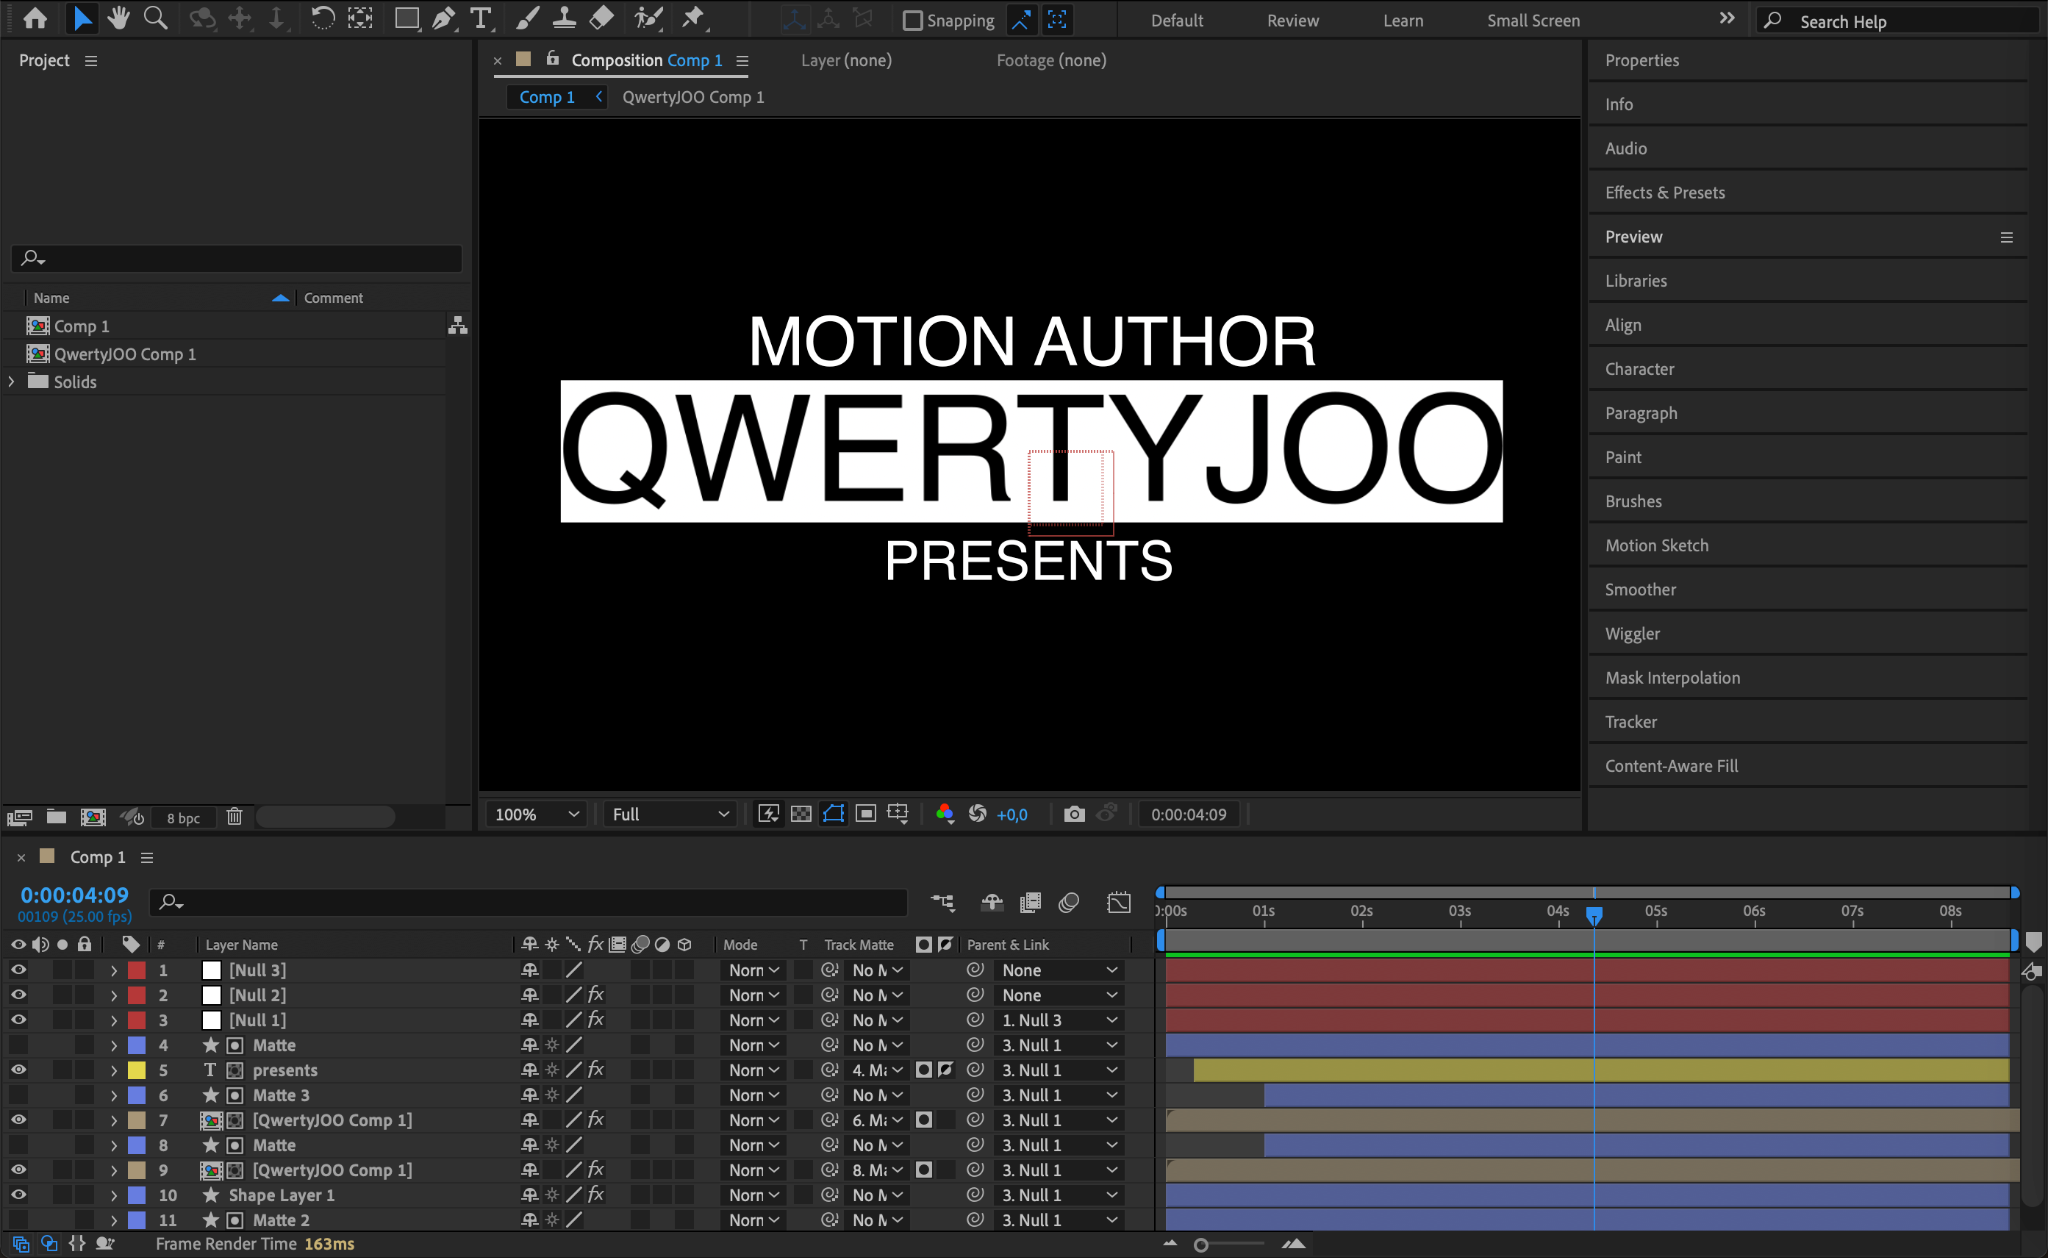Open the 100% magnification dropdown

536,814
